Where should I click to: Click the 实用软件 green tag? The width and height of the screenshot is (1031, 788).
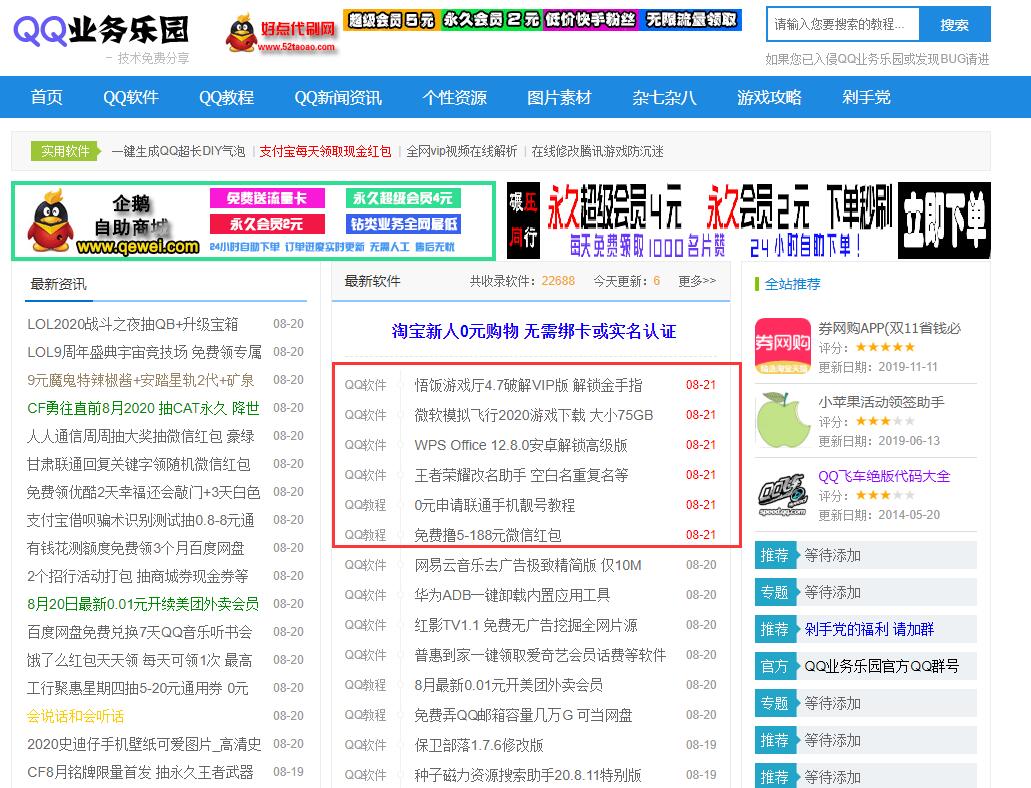pyautogui.click(x=65, y=151)
